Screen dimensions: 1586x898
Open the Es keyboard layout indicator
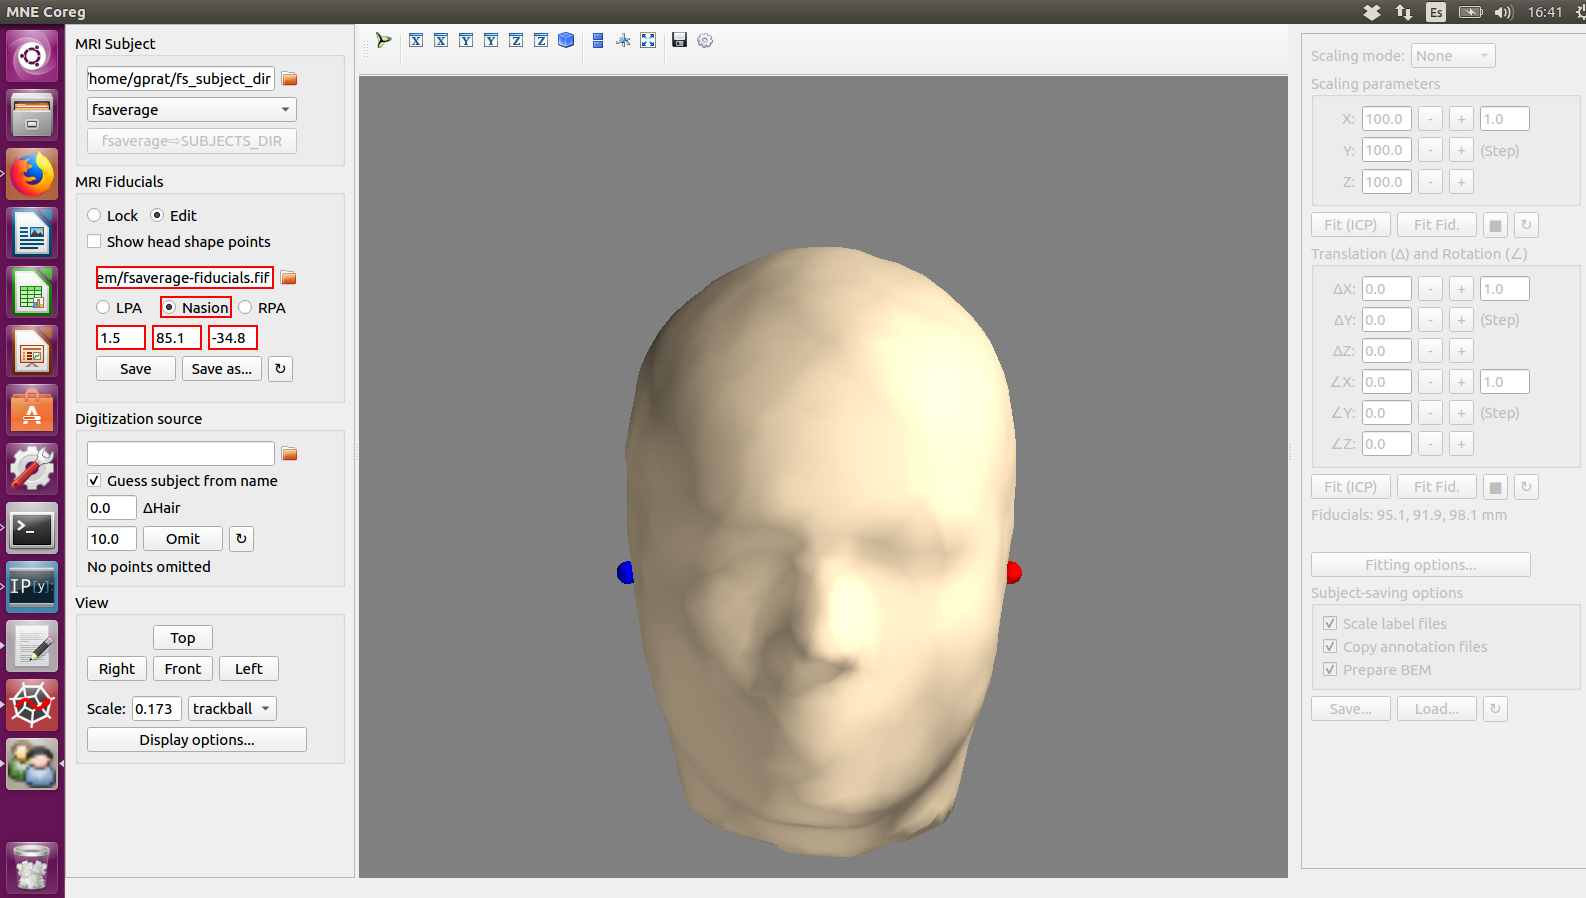click(x=1437, y=12)
